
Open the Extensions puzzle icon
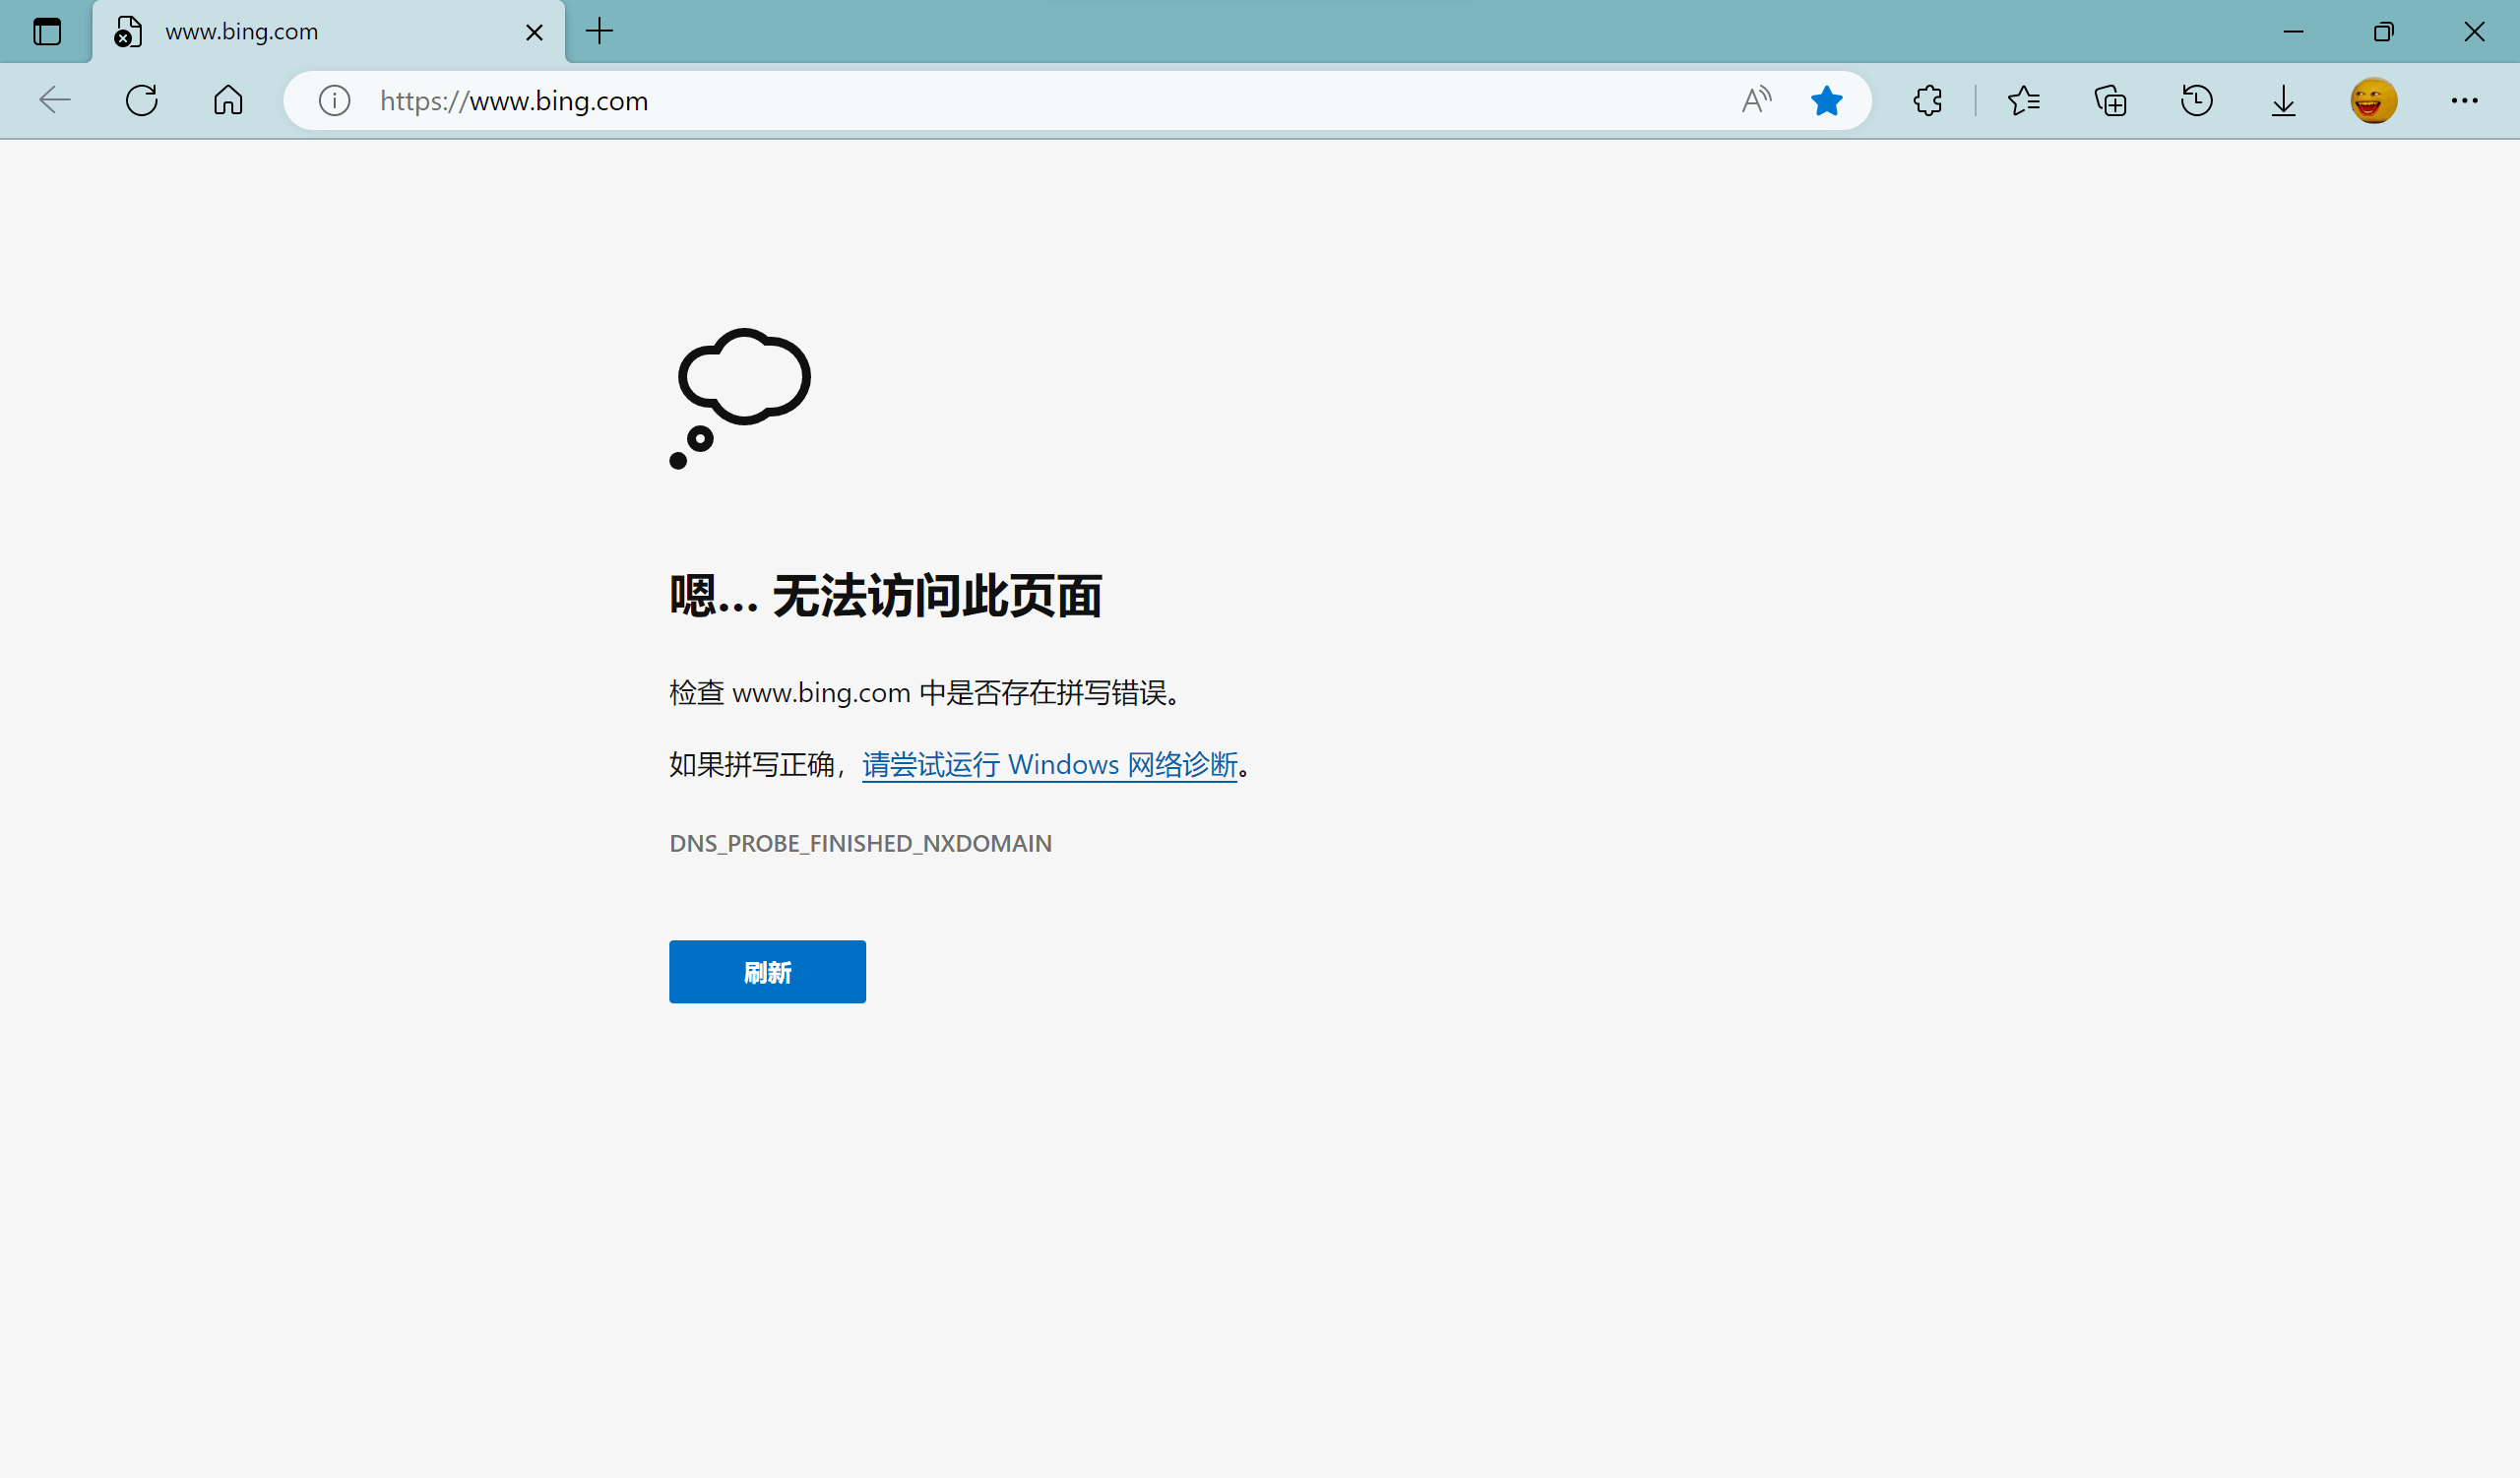click(1927, 100)
